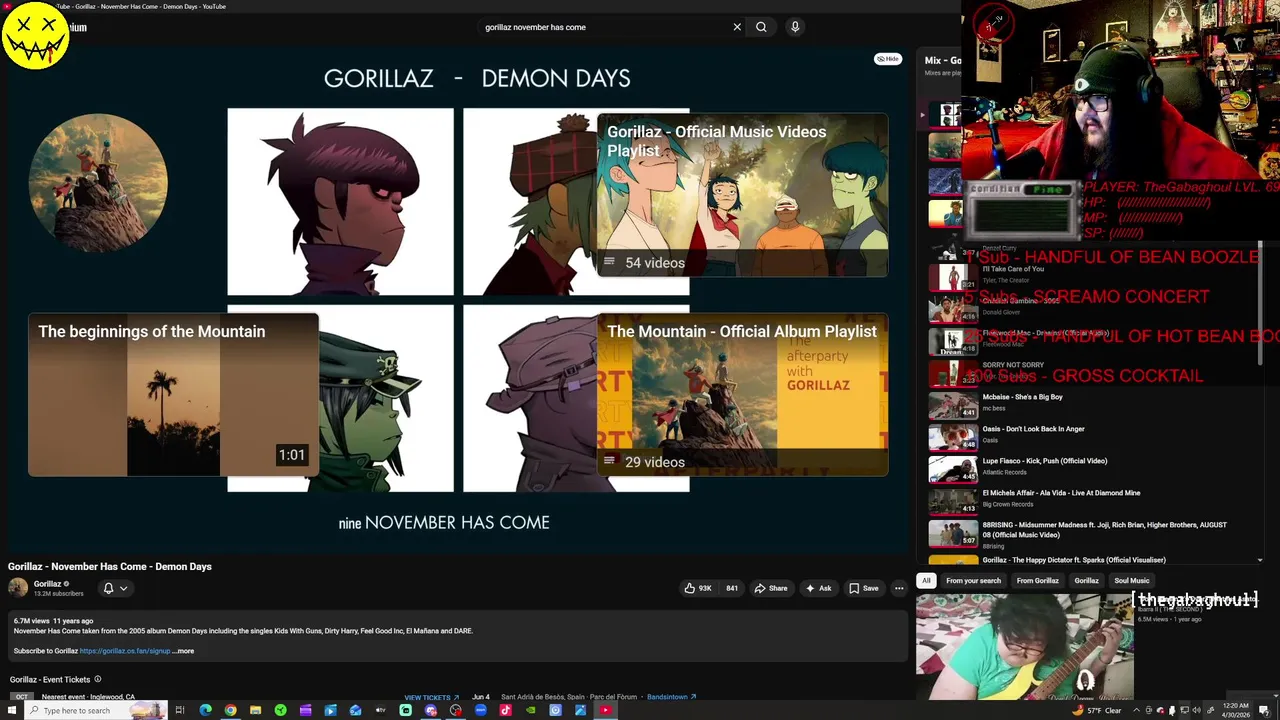Open the NVIDIA app from the taskbar
The image size is (1280, 720).
click(x=530, y=710)
